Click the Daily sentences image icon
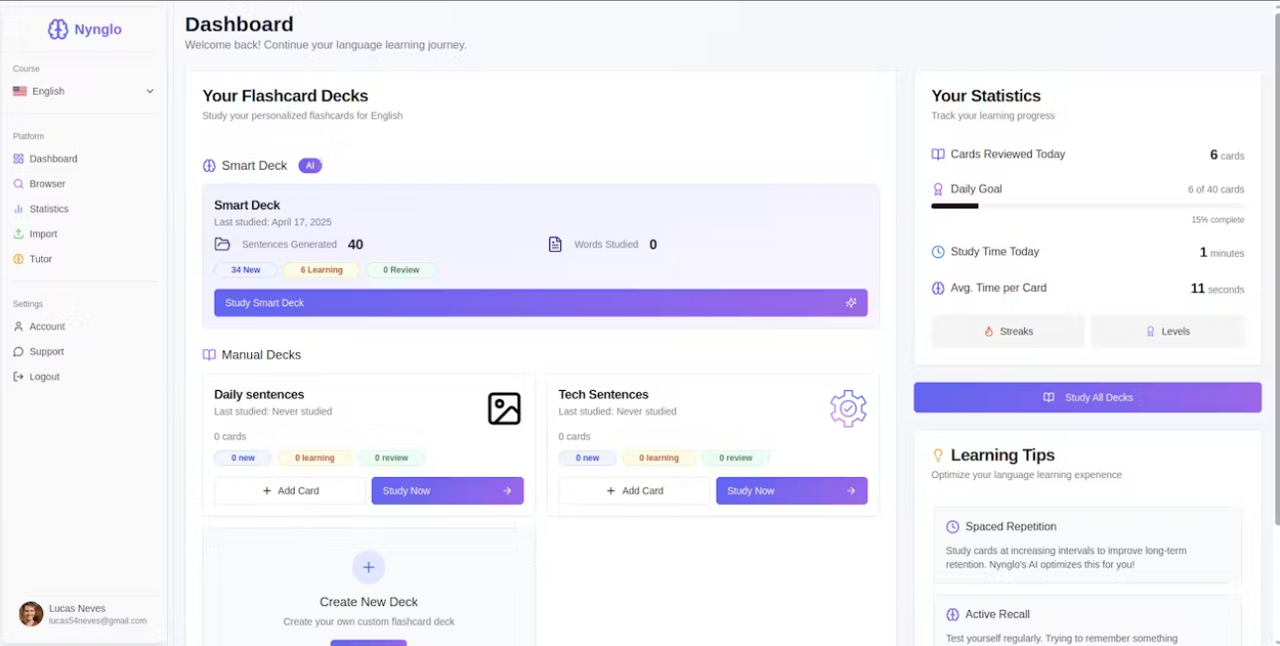Screen dimensions: 1280x646 pos(504,408)
